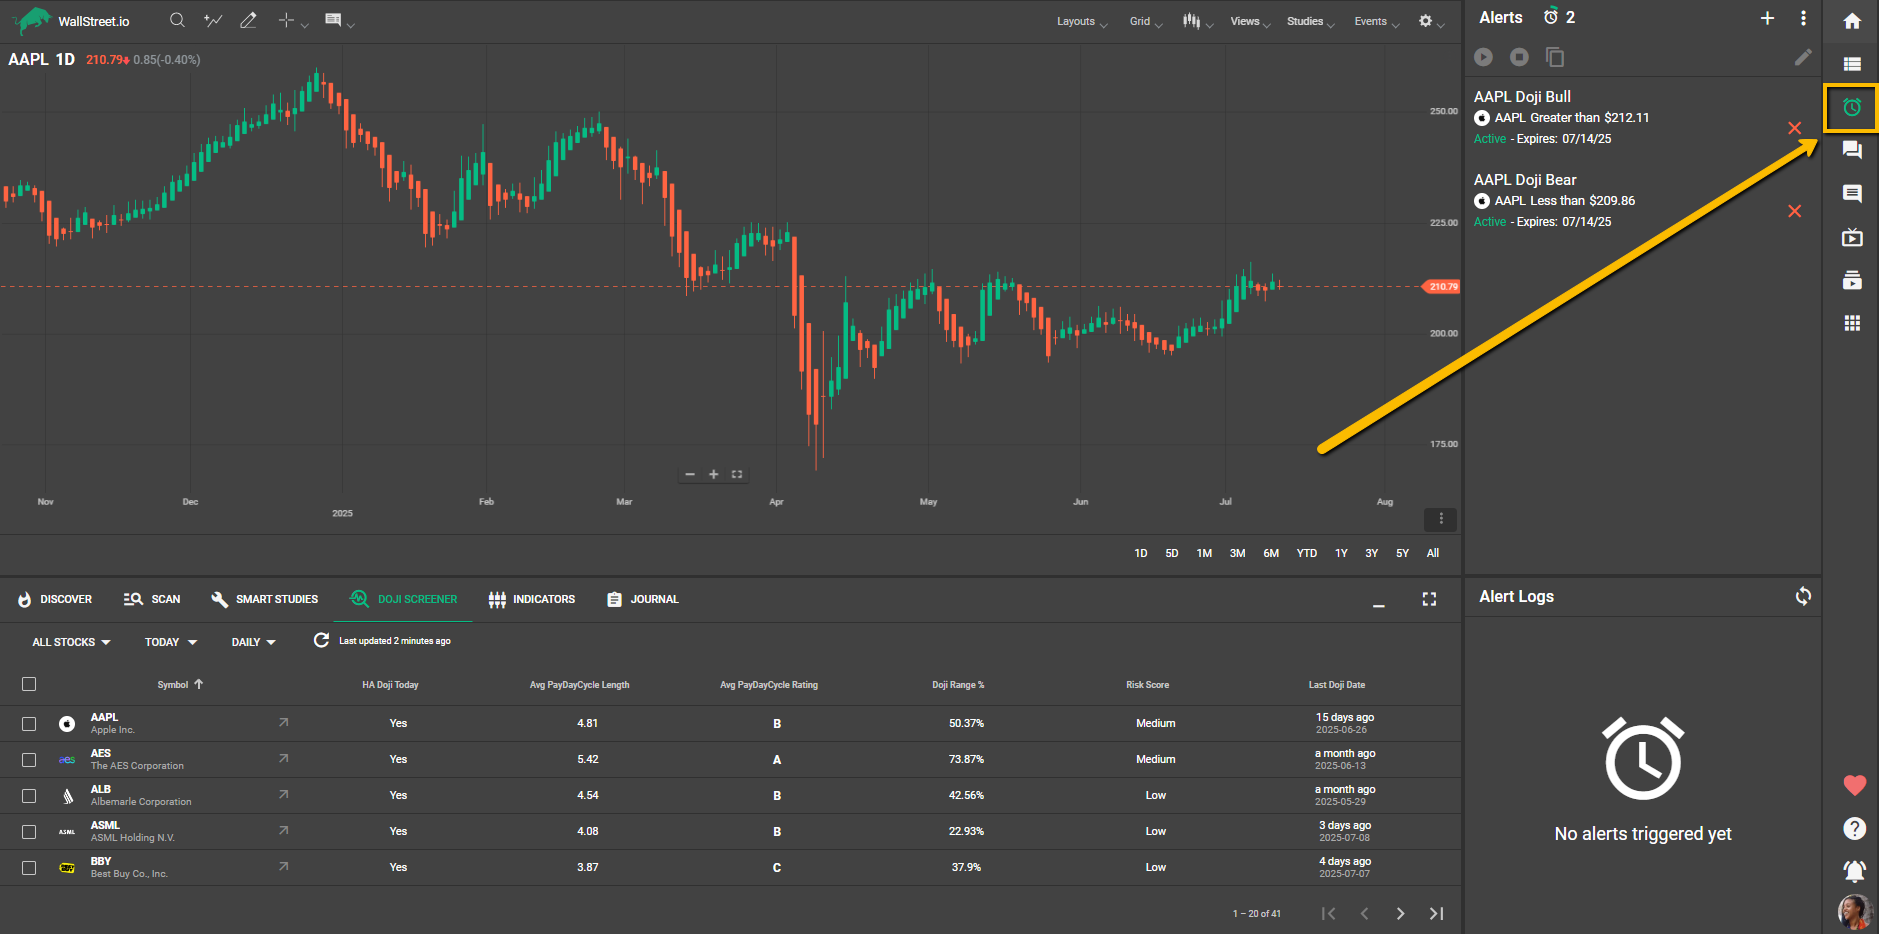Toggle select-all checkbox in table header
Image resolution: width=1879 pixels, height=934 pixels.
(29, 684)
